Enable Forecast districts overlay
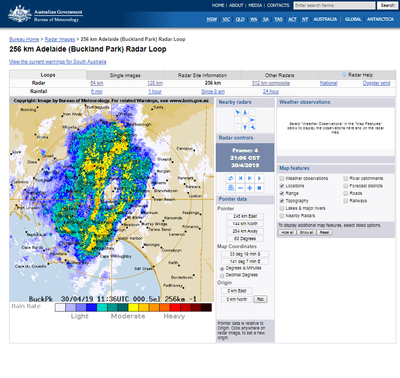The width and height of the screenshot is (400, 378). point(346,186)
